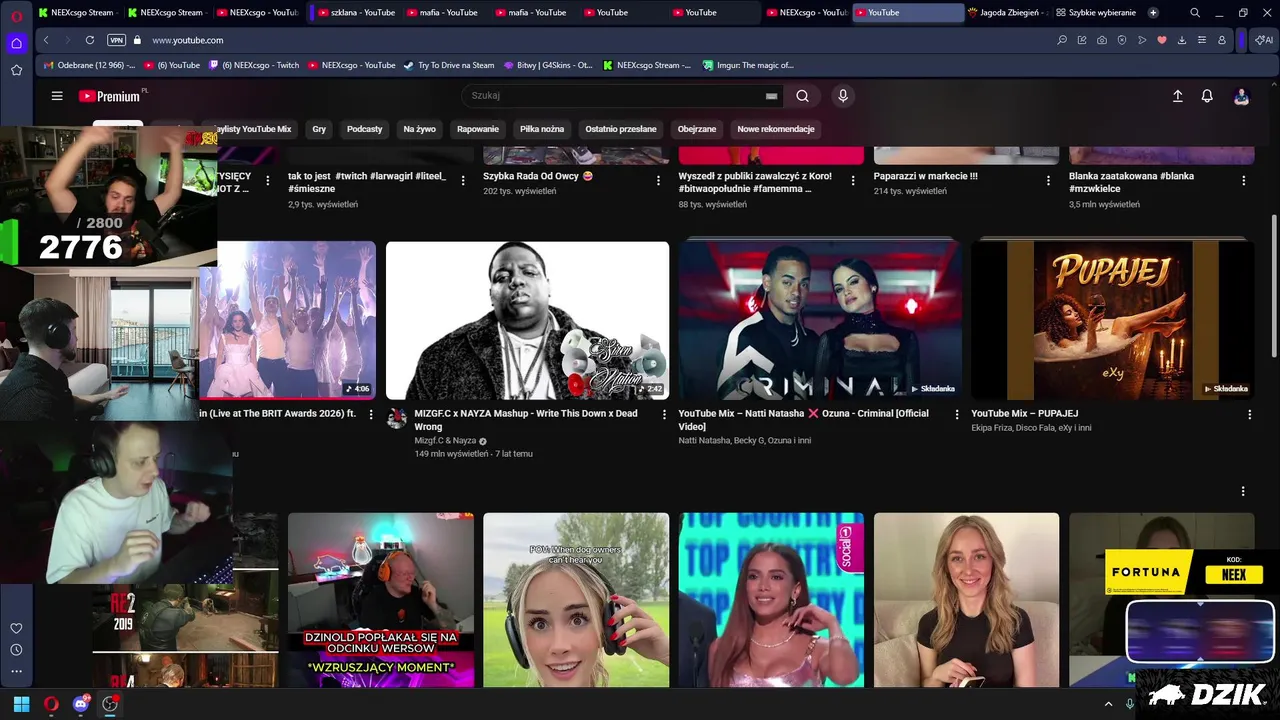Screen dimensions: 1280x720
Task: Switch to the 'Jagoda Zbiegień' tab
Action: coord(1008,13)
